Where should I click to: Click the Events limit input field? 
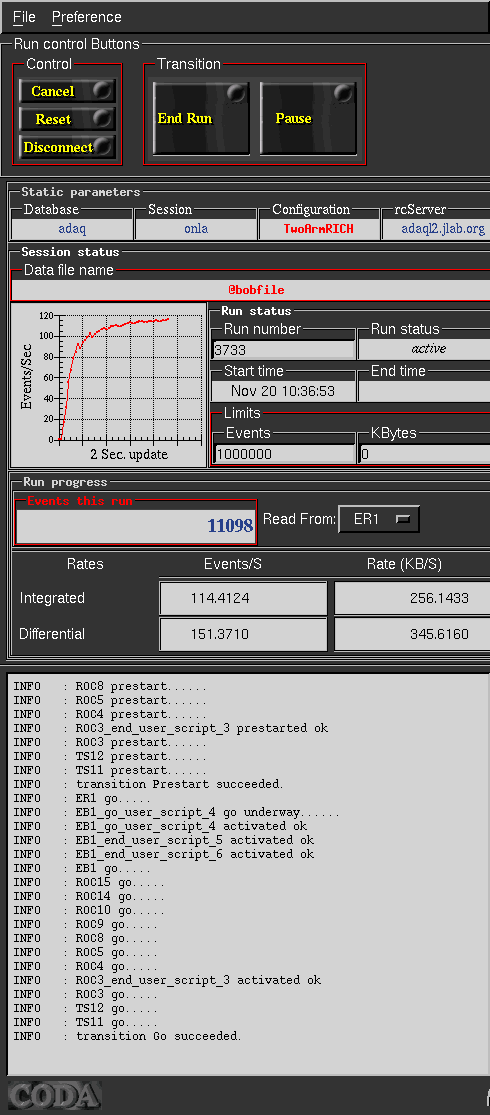click(284, 454)
